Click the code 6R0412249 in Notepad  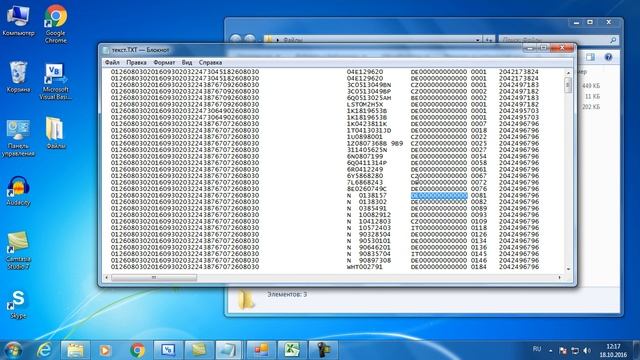coord(365,169)
